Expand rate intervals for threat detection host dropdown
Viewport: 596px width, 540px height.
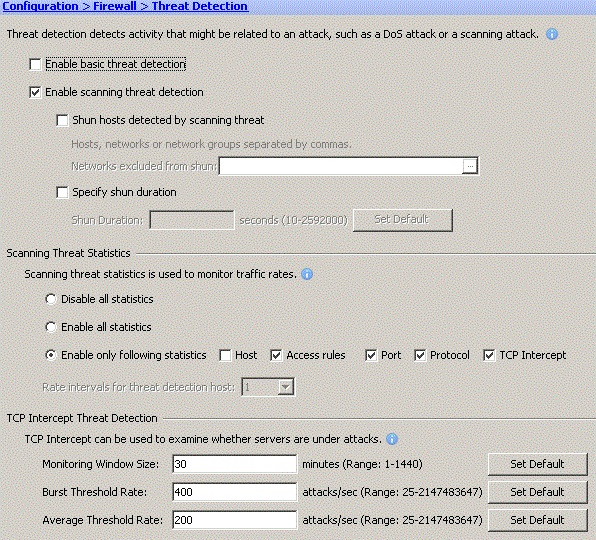tap(285, 387)
